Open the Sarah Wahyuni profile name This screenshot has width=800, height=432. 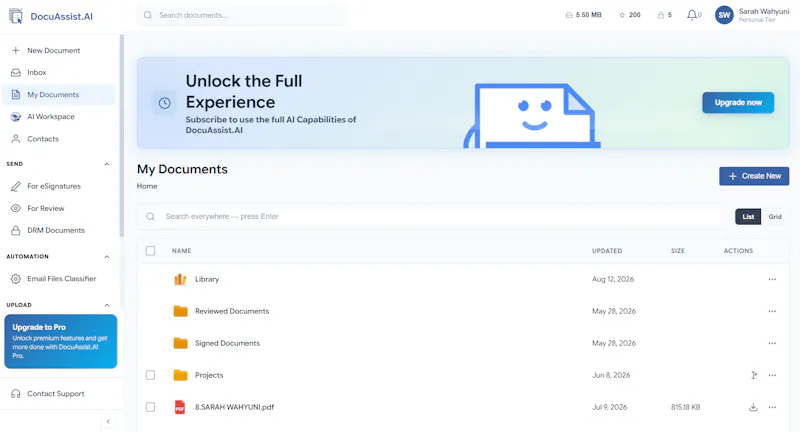(764, 11)
